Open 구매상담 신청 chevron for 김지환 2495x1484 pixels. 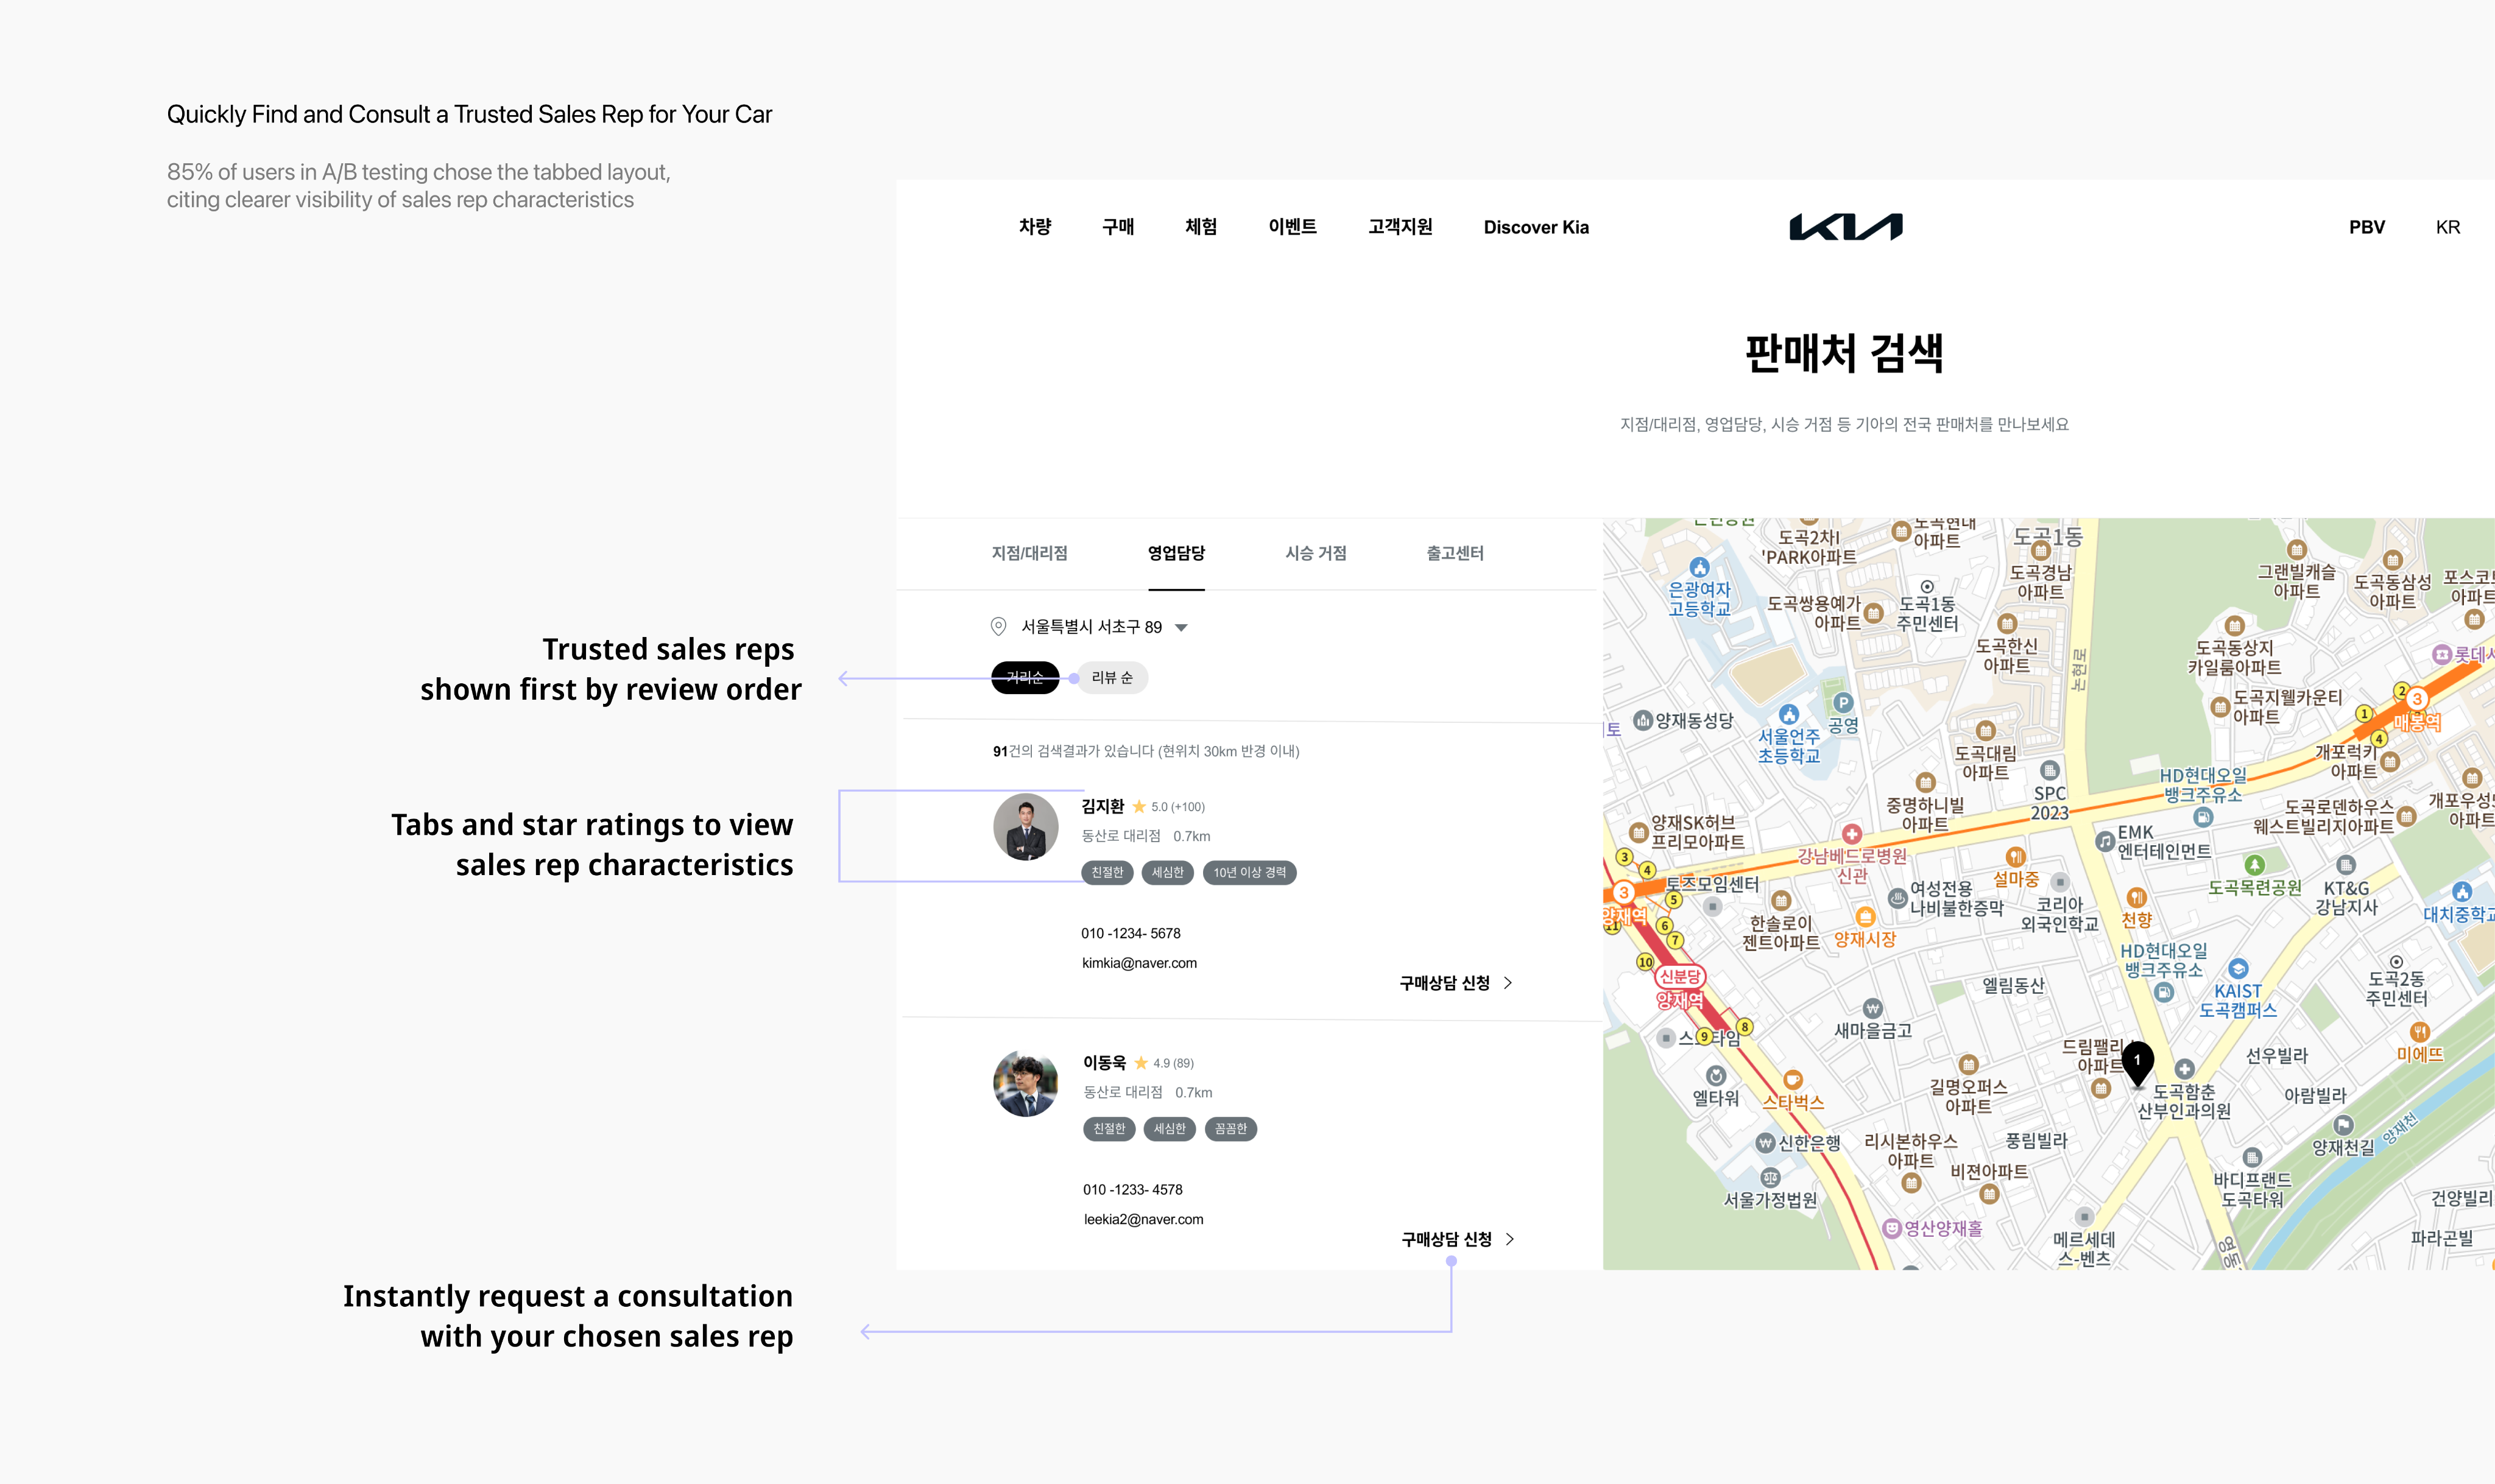(1508, 983)
